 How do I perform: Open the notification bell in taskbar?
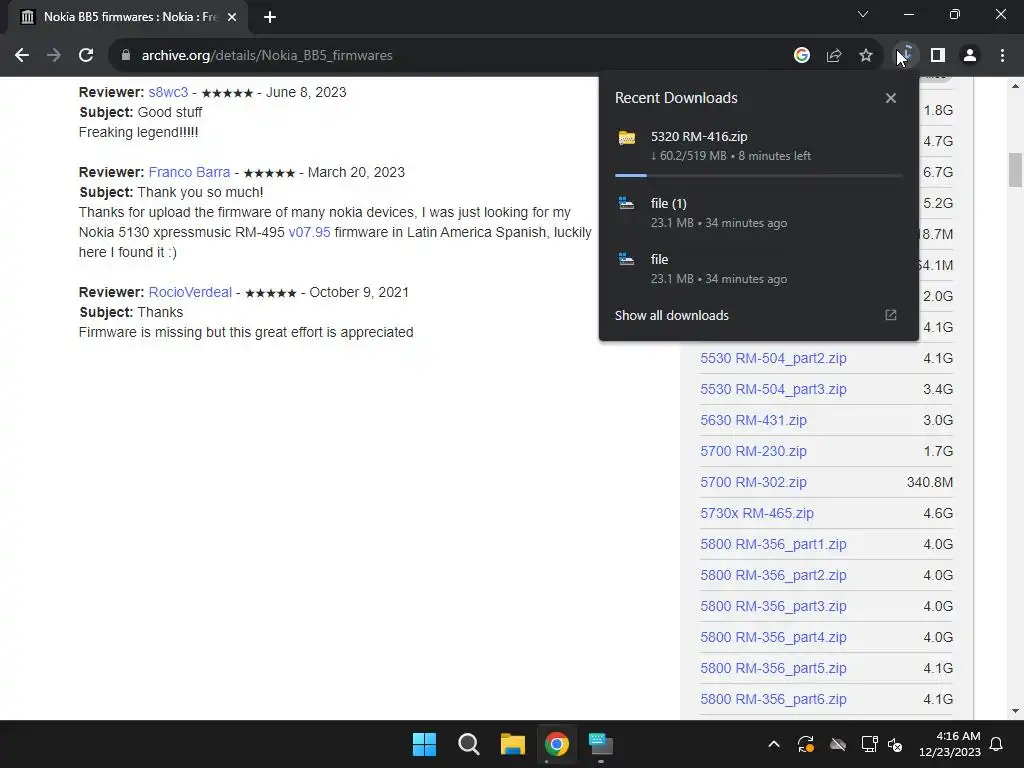click(996, 744)
